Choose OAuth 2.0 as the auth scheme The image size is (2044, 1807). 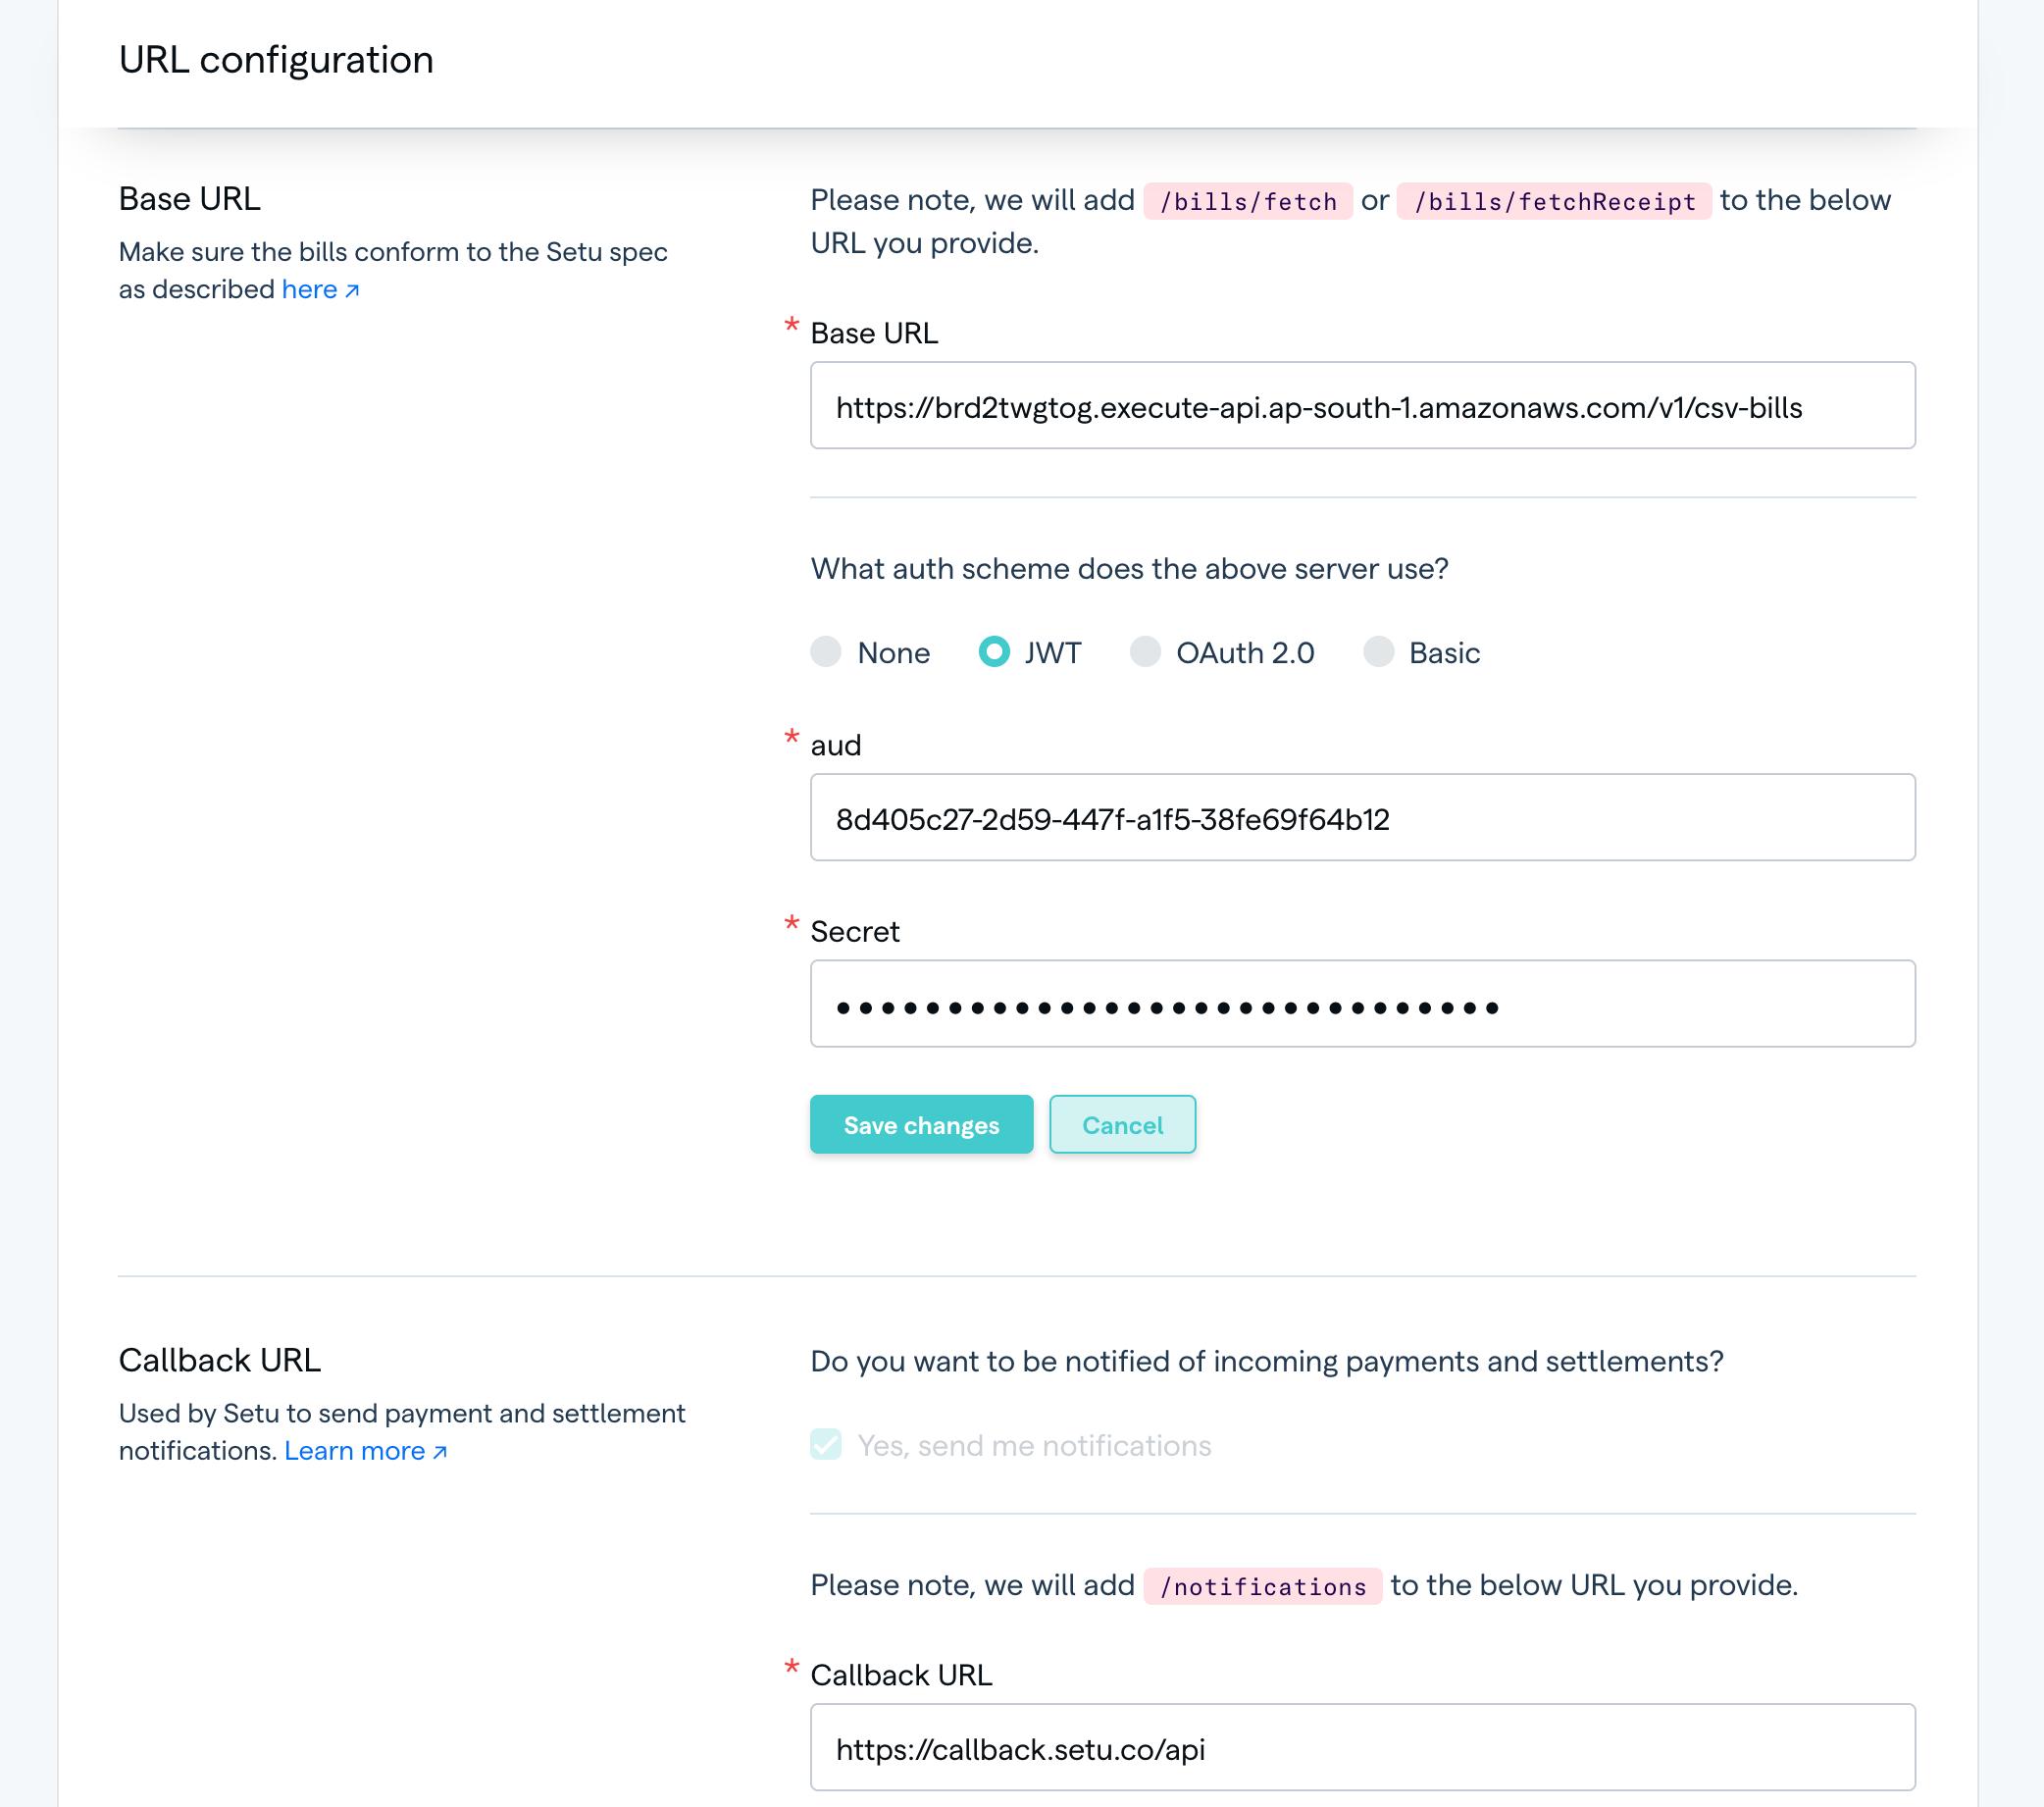point(1145,652)
